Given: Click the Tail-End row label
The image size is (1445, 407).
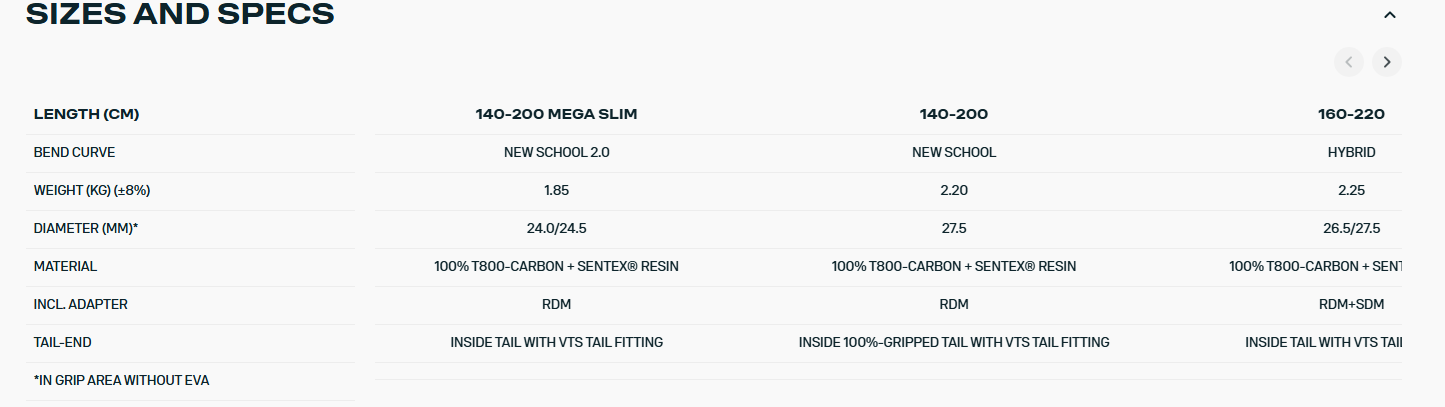Looking at the screenshot, I should click(x=62, y=342).
